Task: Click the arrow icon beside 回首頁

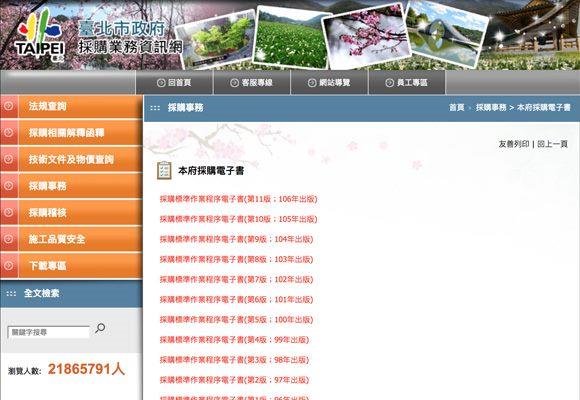Action: point(161,83)
